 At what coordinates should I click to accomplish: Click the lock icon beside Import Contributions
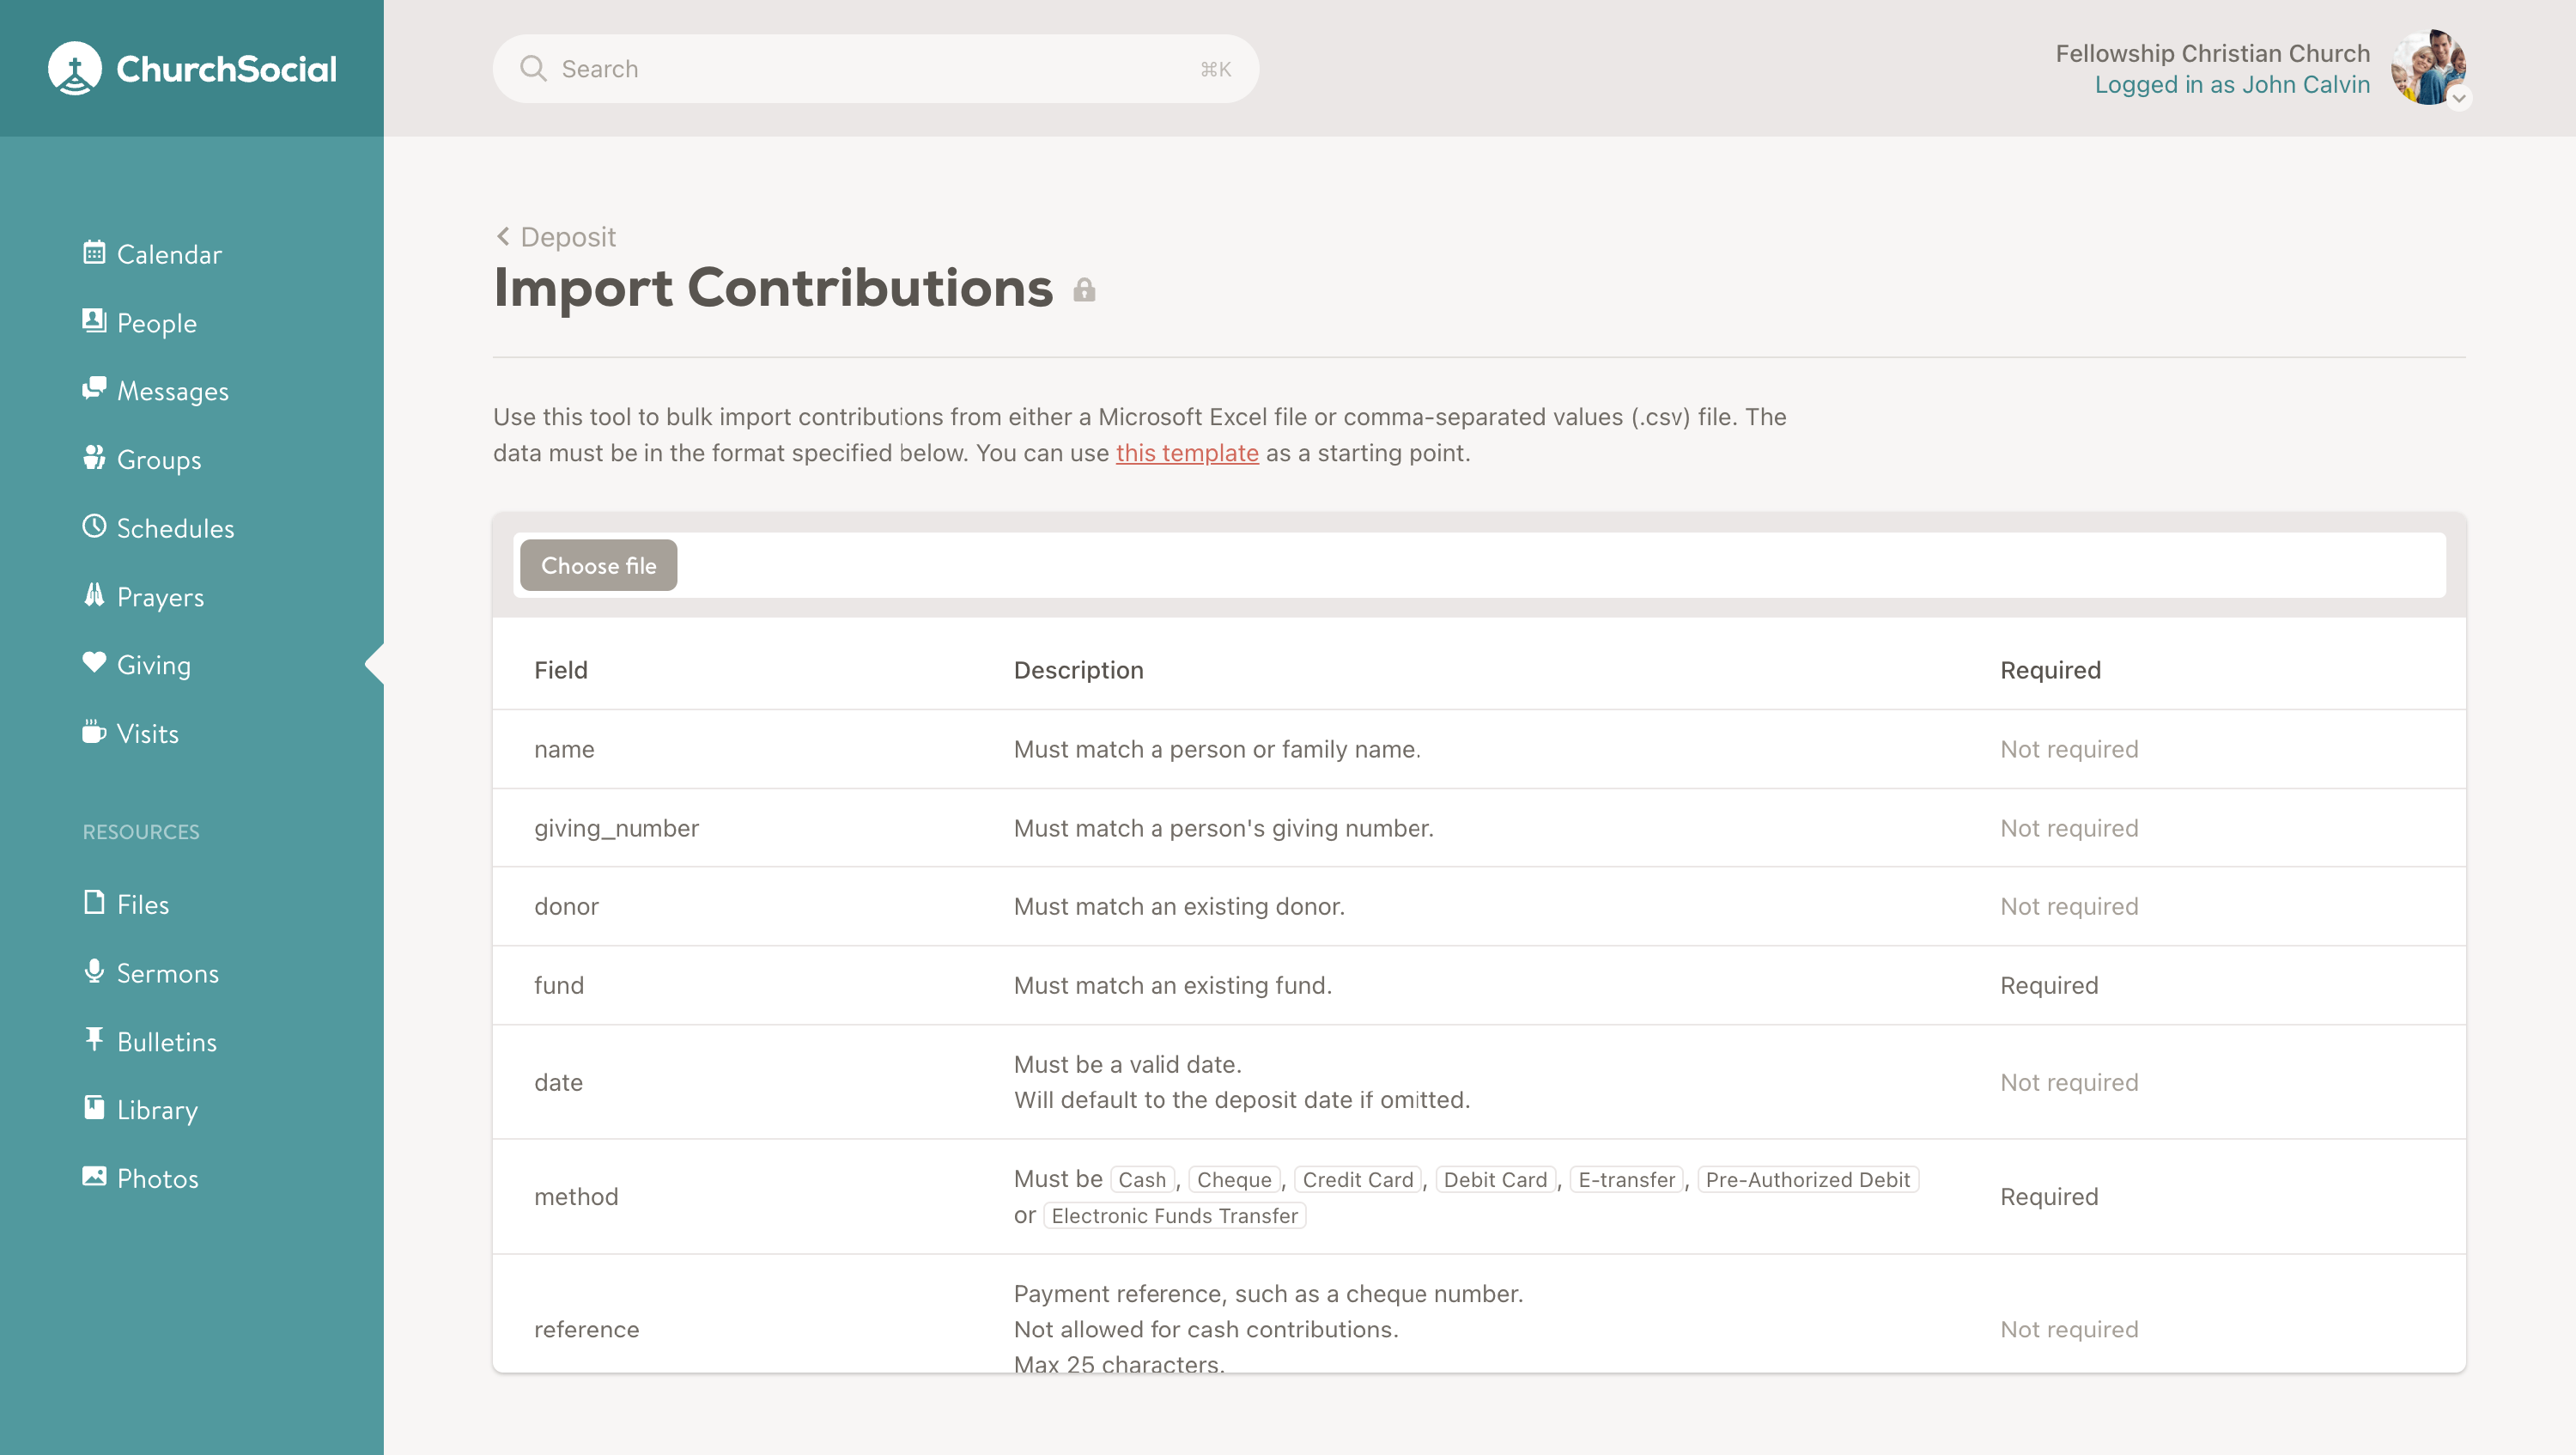(1084, 291)
